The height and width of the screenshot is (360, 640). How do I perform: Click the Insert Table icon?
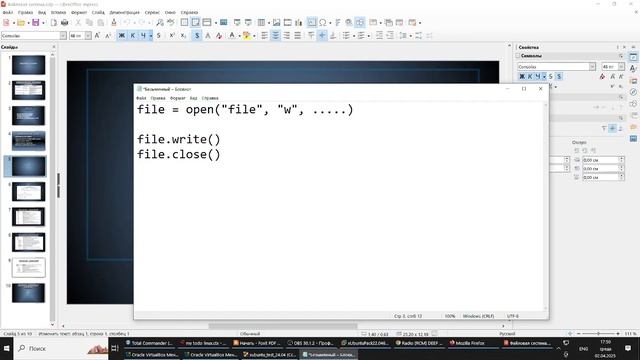pos(262,22)
